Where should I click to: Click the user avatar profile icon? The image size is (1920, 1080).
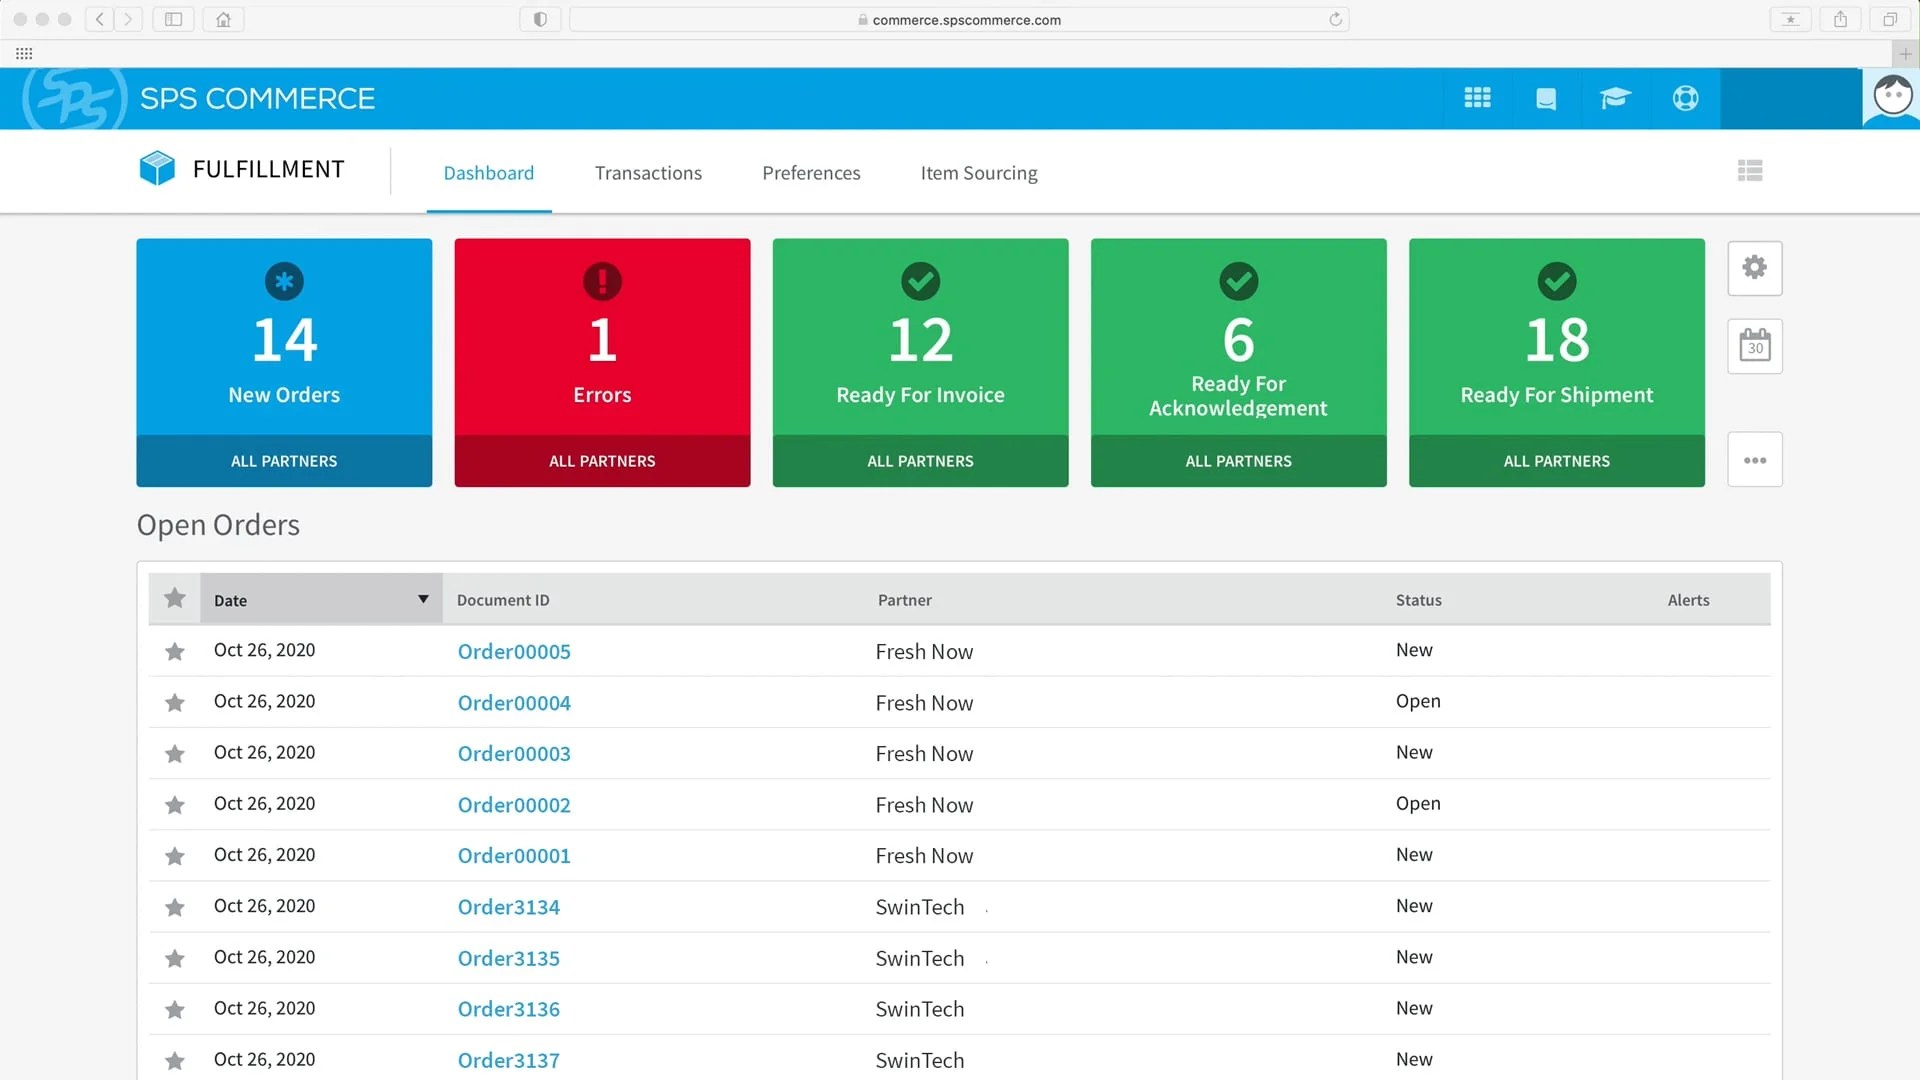tap(1890, 96)
